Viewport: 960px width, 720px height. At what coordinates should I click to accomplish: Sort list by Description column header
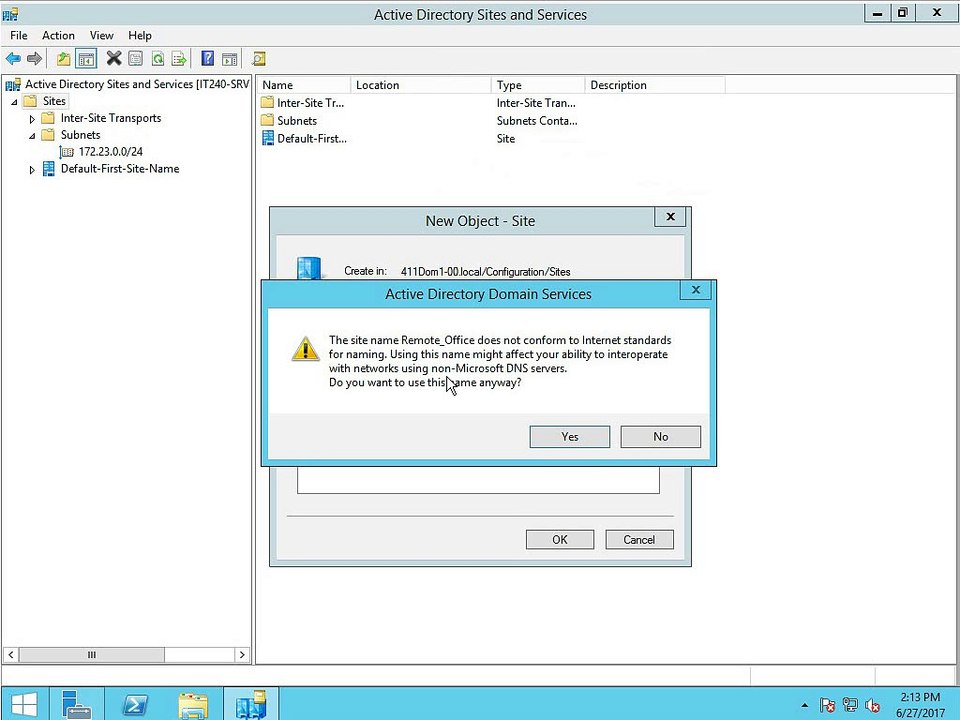[x=655, y=85]
